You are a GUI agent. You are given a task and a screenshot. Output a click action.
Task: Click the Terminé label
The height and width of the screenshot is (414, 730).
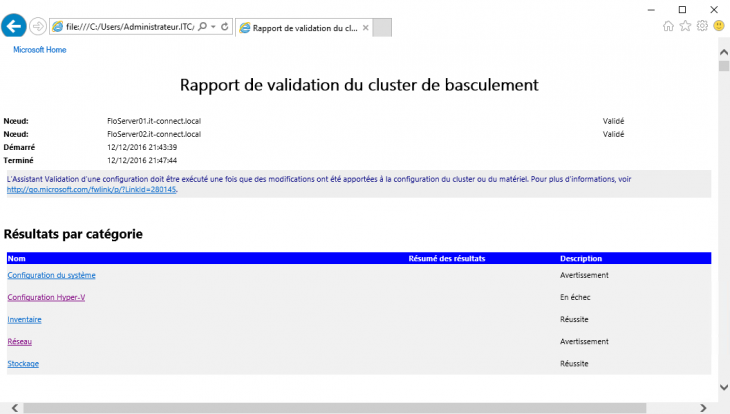tap(18, 160)
